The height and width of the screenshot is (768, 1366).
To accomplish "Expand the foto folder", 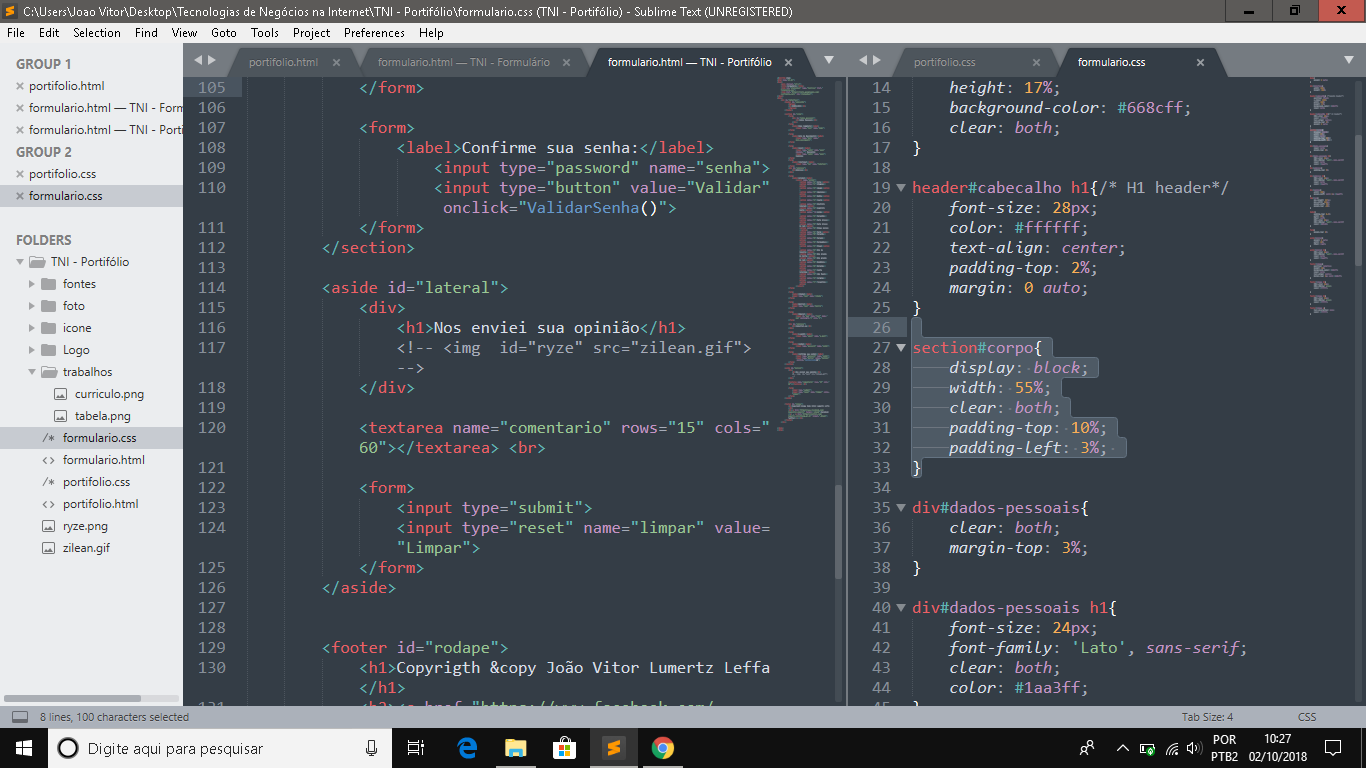I will [x=32, y=306].
